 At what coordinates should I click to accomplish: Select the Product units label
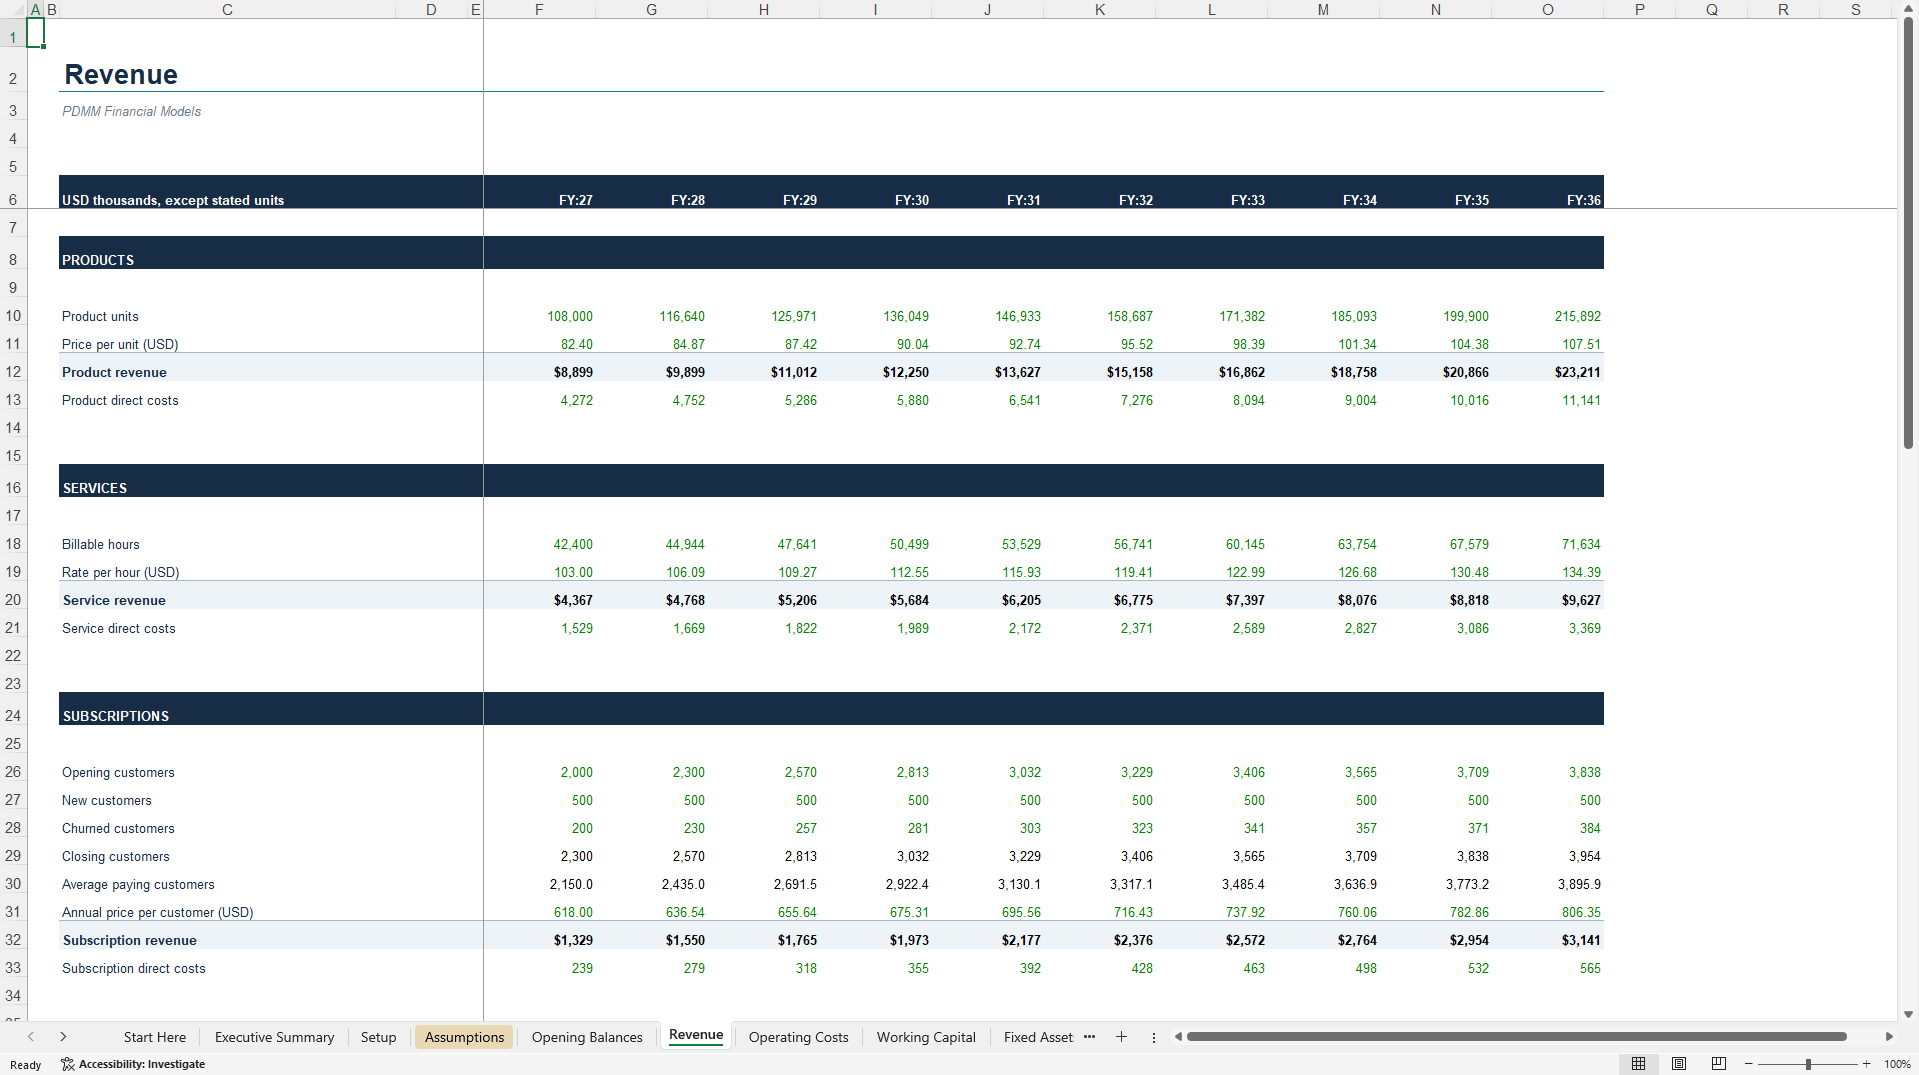point(100,316)
